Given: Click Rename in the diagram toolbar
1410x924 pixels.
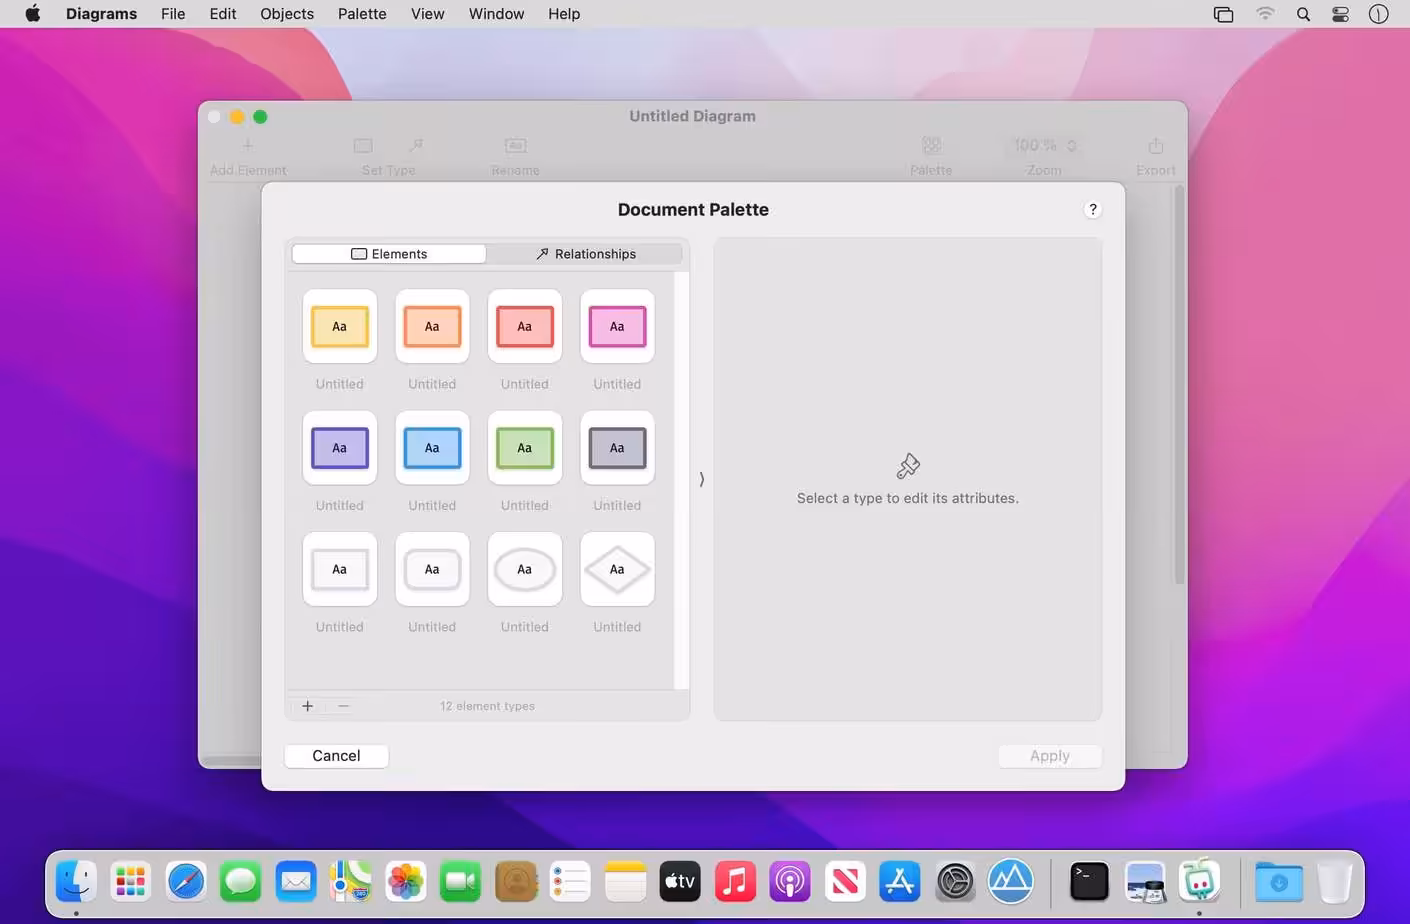Looking at the screenshot, I should (515, 156).
